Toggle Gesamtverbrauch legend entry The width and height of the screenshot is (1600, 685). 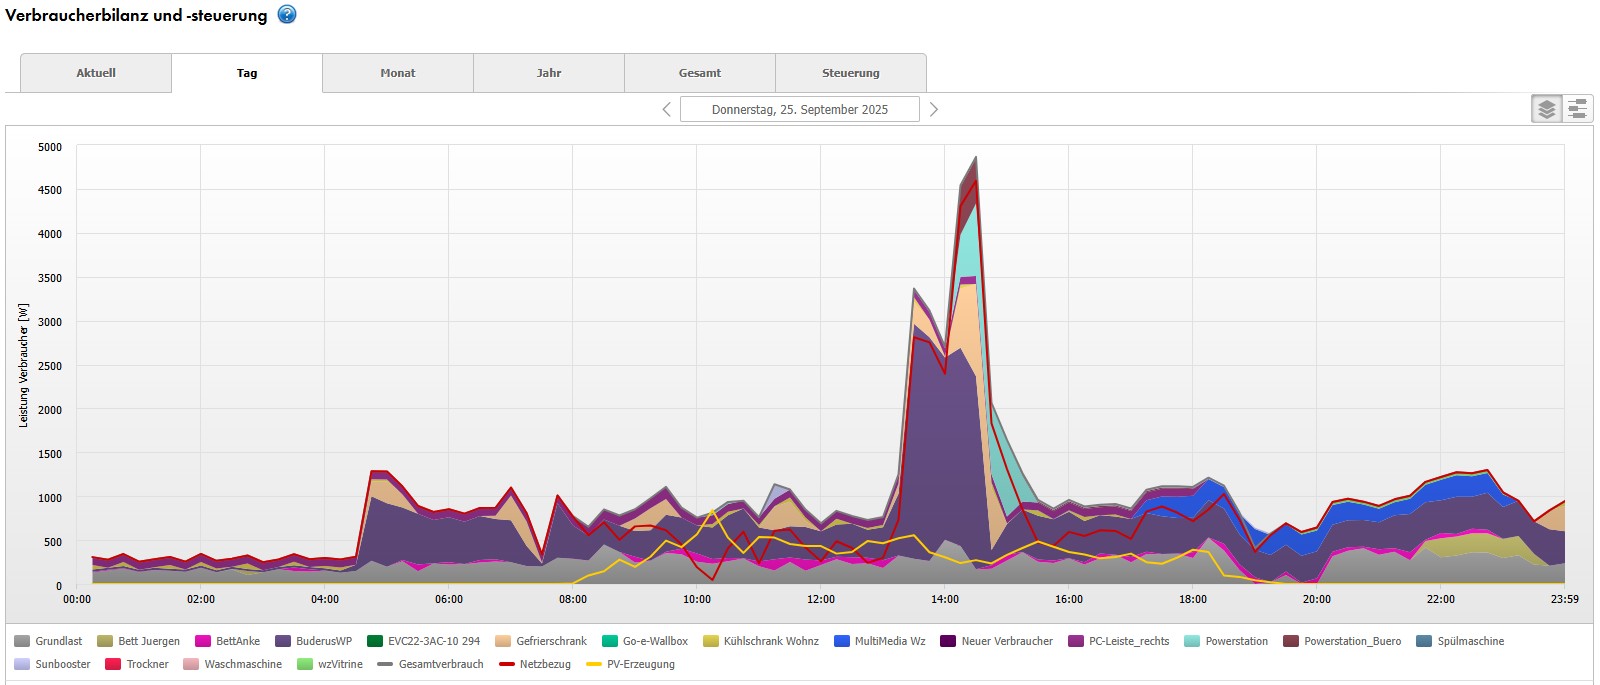pyautogui.click(x=440, y=664)
